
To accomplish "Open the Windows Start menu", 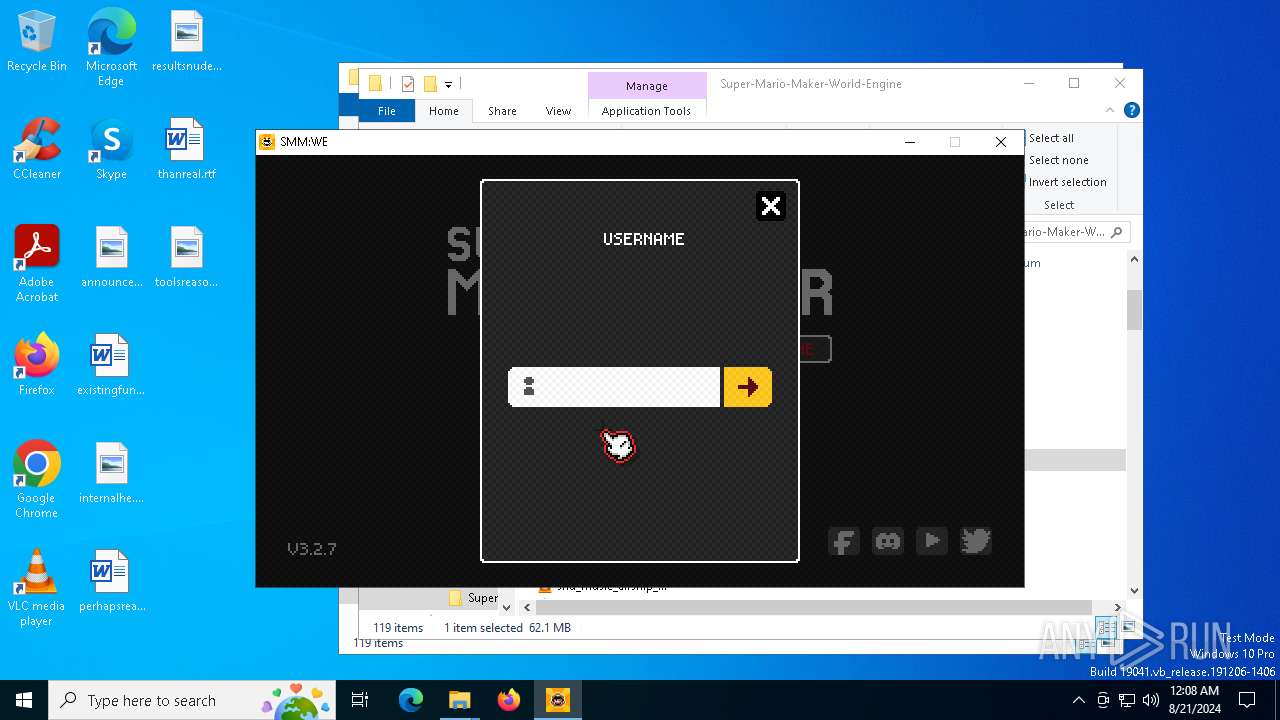I will pos(24,700).
